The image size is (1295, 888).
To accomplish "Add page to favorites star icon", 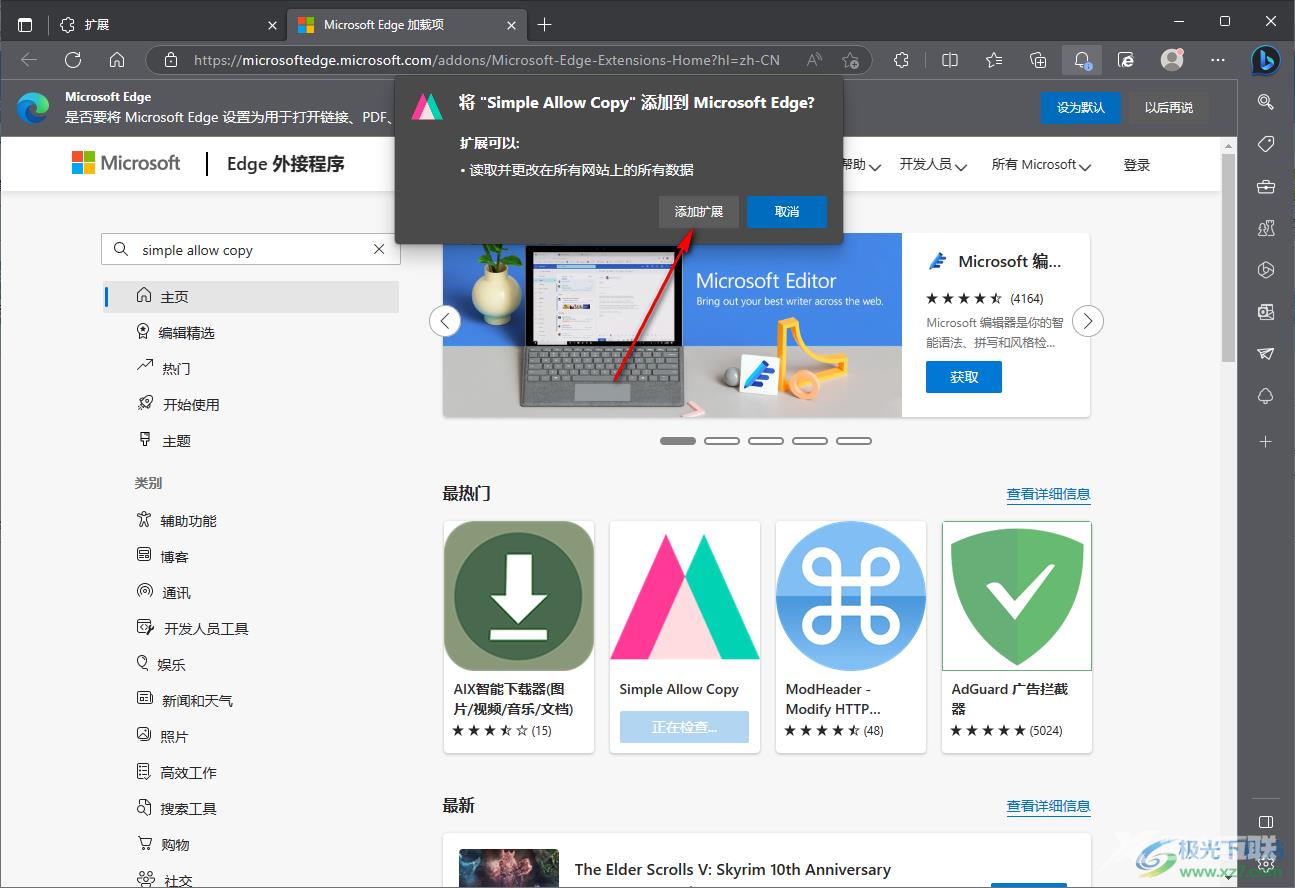I will coord(850,60).
